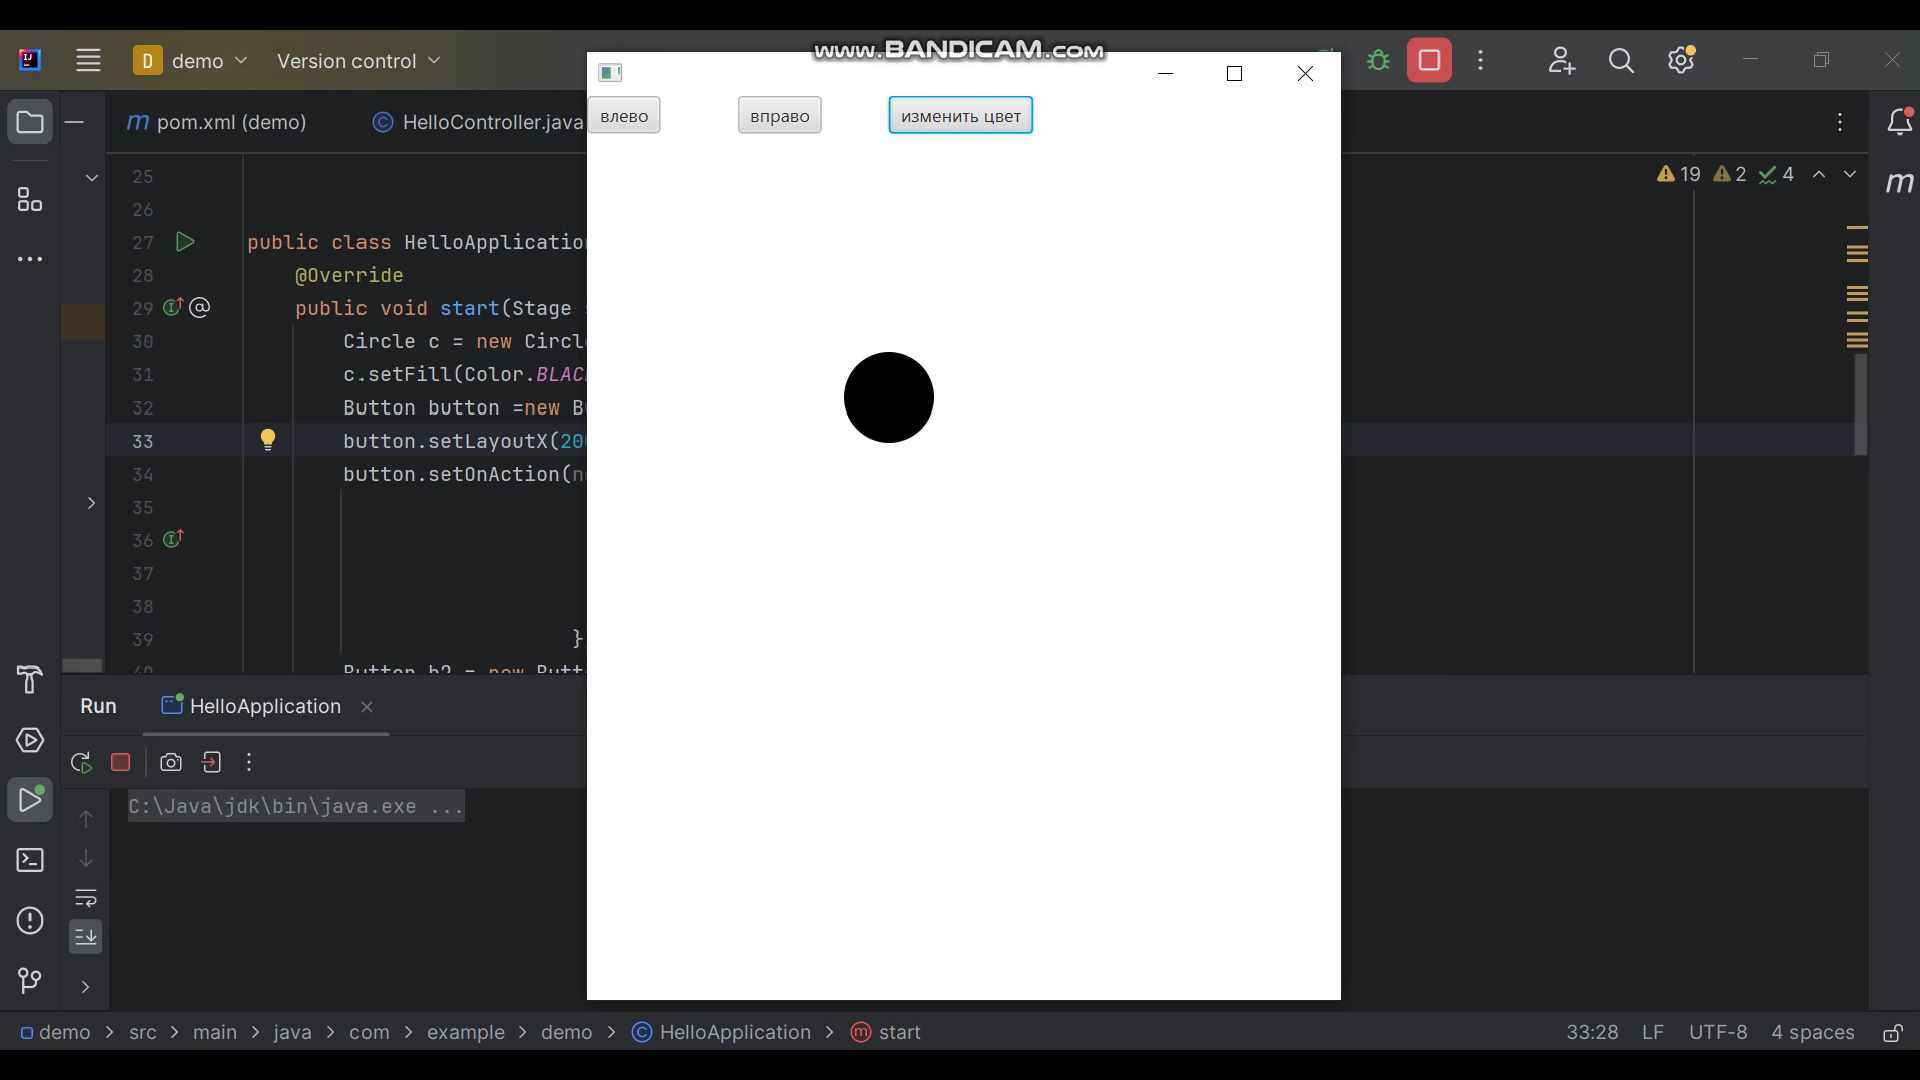Click the run gutter icon on line 27
1920x1080 pixels.
point(185,242)
